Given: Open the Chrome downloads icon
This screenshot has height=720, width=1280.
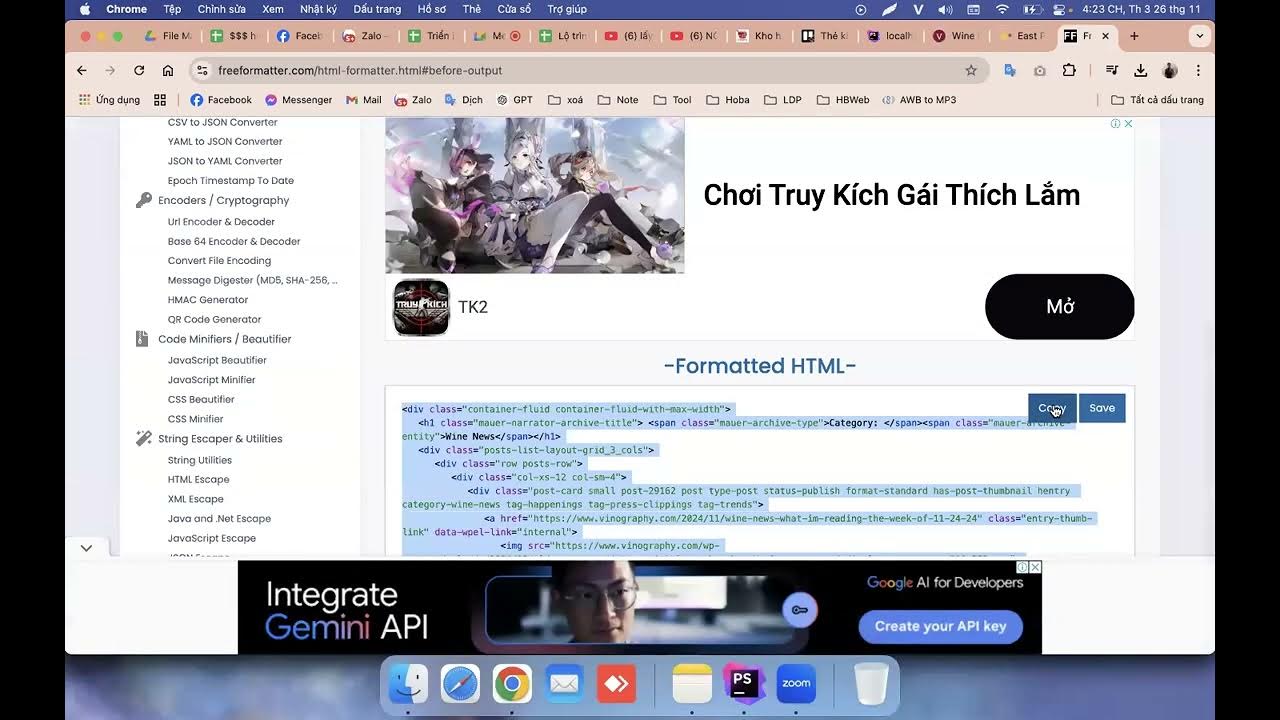Looking at the screenshot, I should [1141, 70].
